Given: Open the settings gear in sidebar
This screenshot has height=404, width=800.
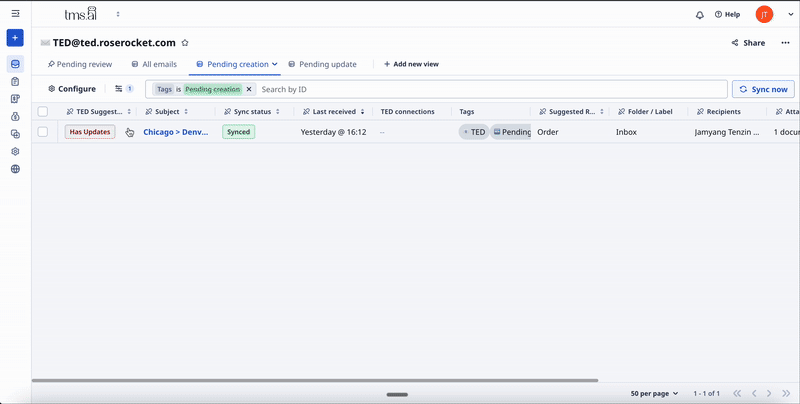Looking at the screenshot, I should (x=15, y=151).
